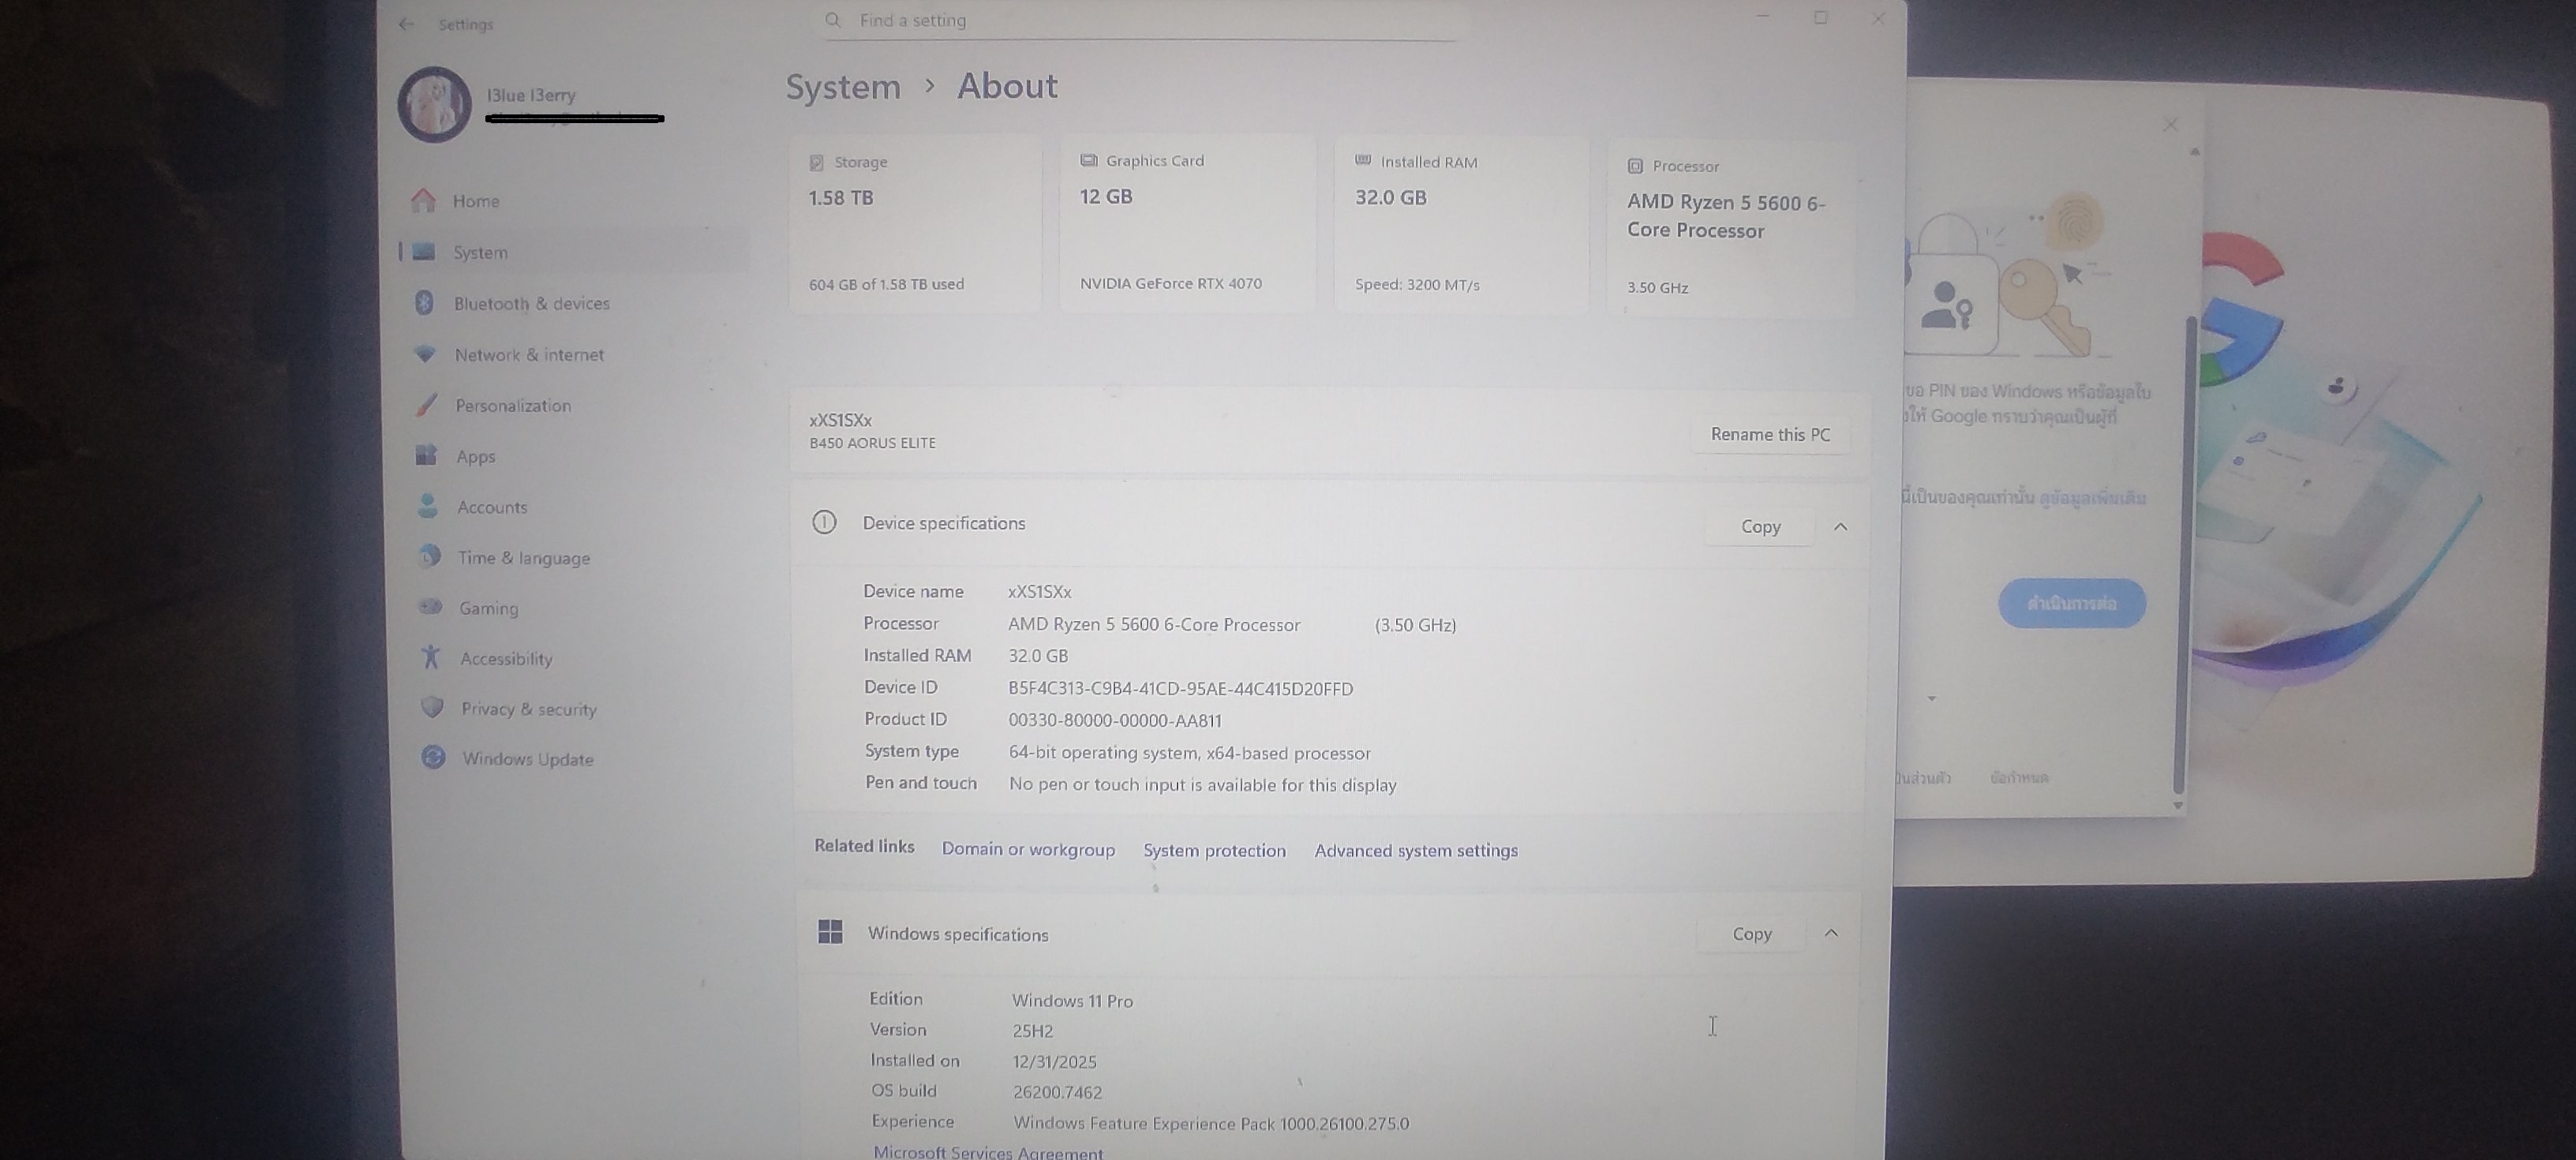Collapse the Device specifications section
Viewport: 2576px width, 1160px height.
[1840, 527]
